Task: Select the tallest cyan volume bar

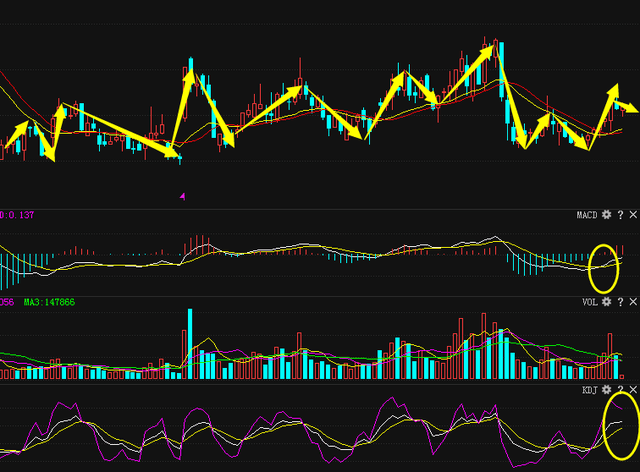Action: click(x=188, y=343)
